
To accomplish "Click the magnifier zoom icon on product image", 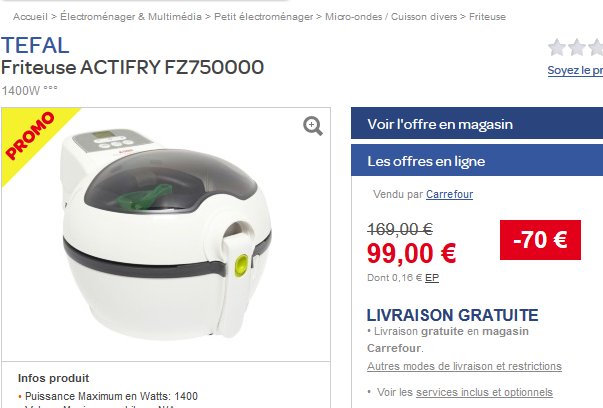I will coord(313,126).
